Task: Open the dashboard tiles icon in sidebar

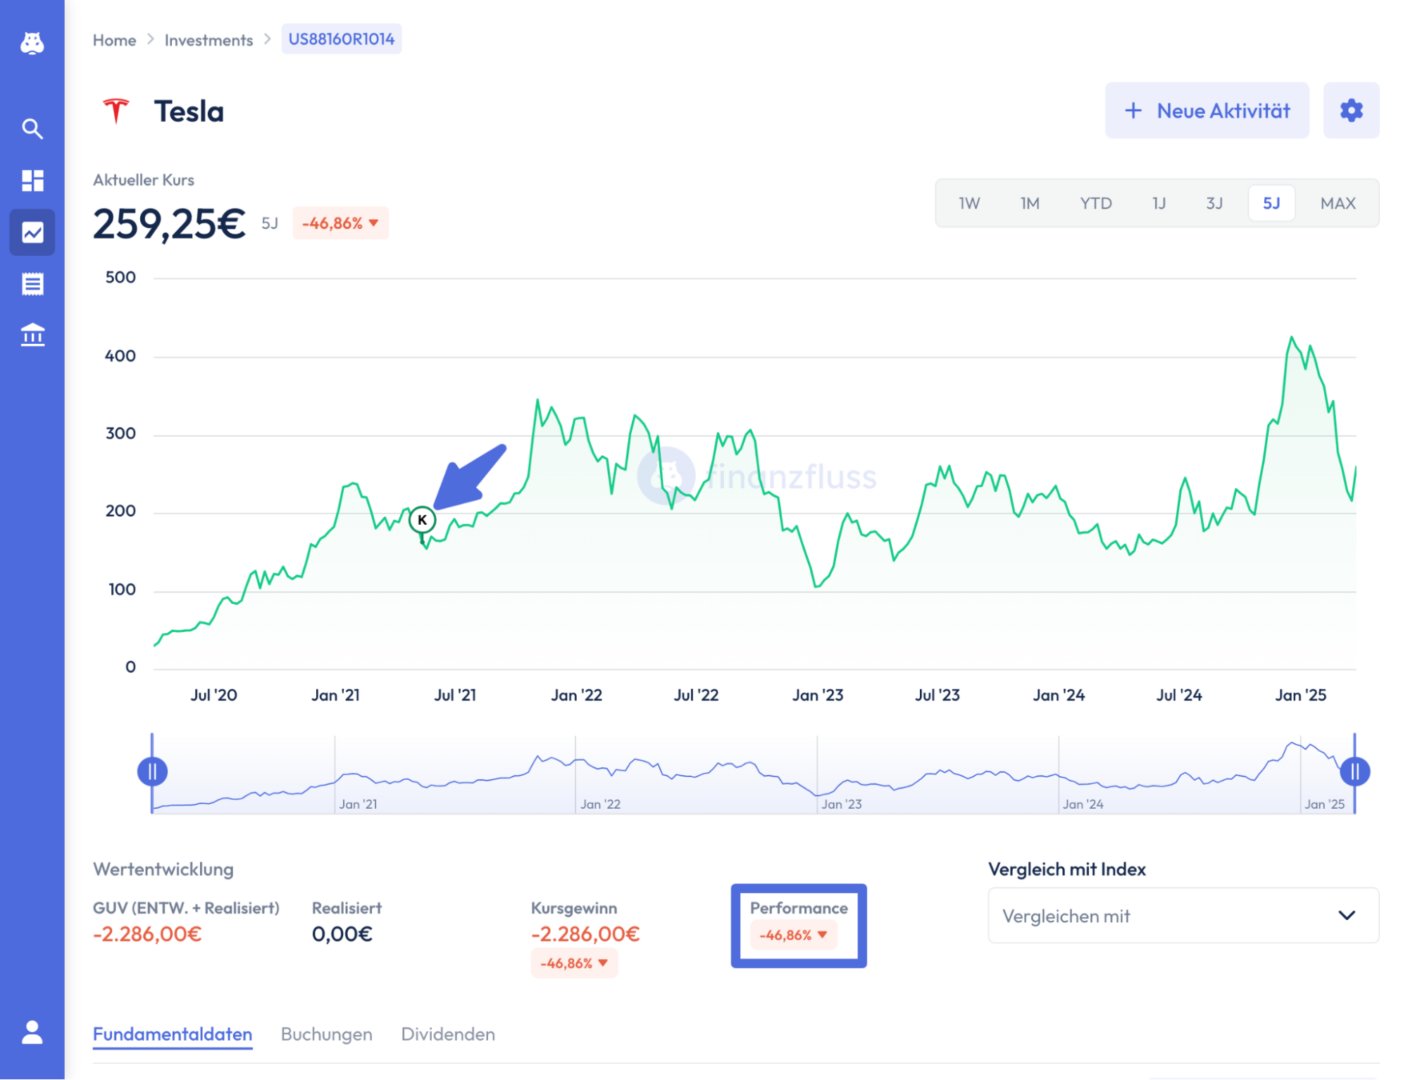Action: pyautogui.click(x=32, y=180)
